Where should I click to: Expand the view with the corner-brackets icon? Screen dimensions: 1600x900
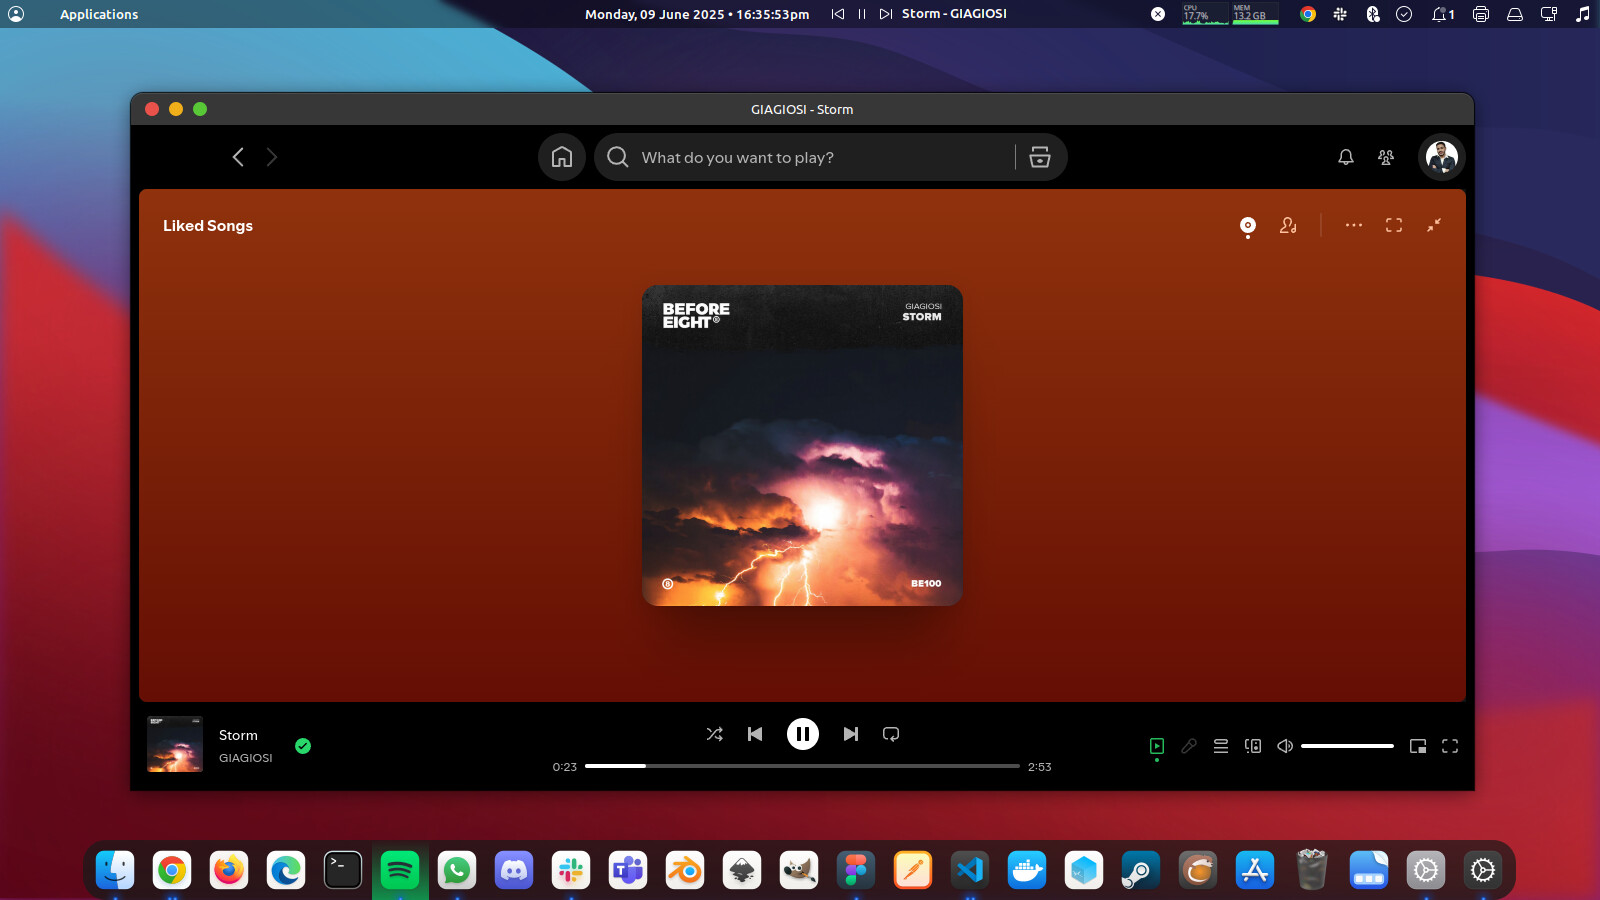pos(1394,225)
